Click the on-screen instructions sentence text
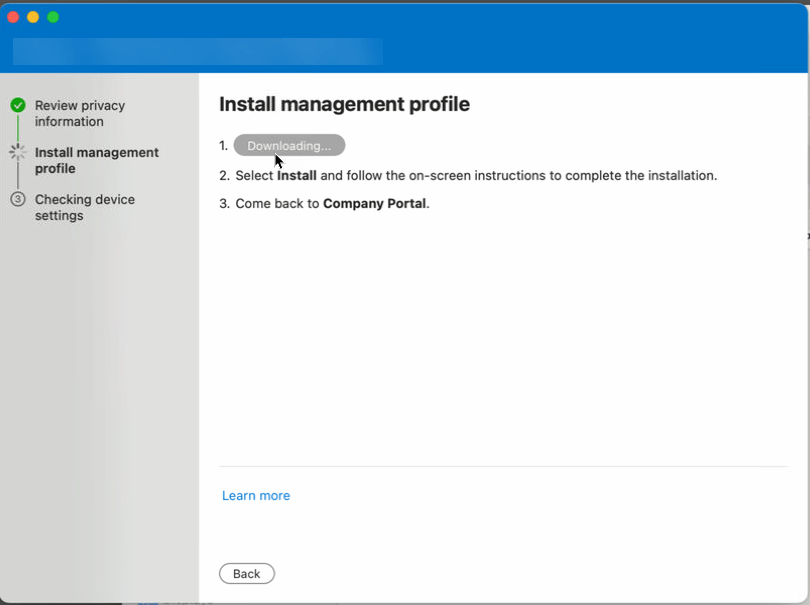The width and height of the screenshot is (810, 605). click(476, 176)
